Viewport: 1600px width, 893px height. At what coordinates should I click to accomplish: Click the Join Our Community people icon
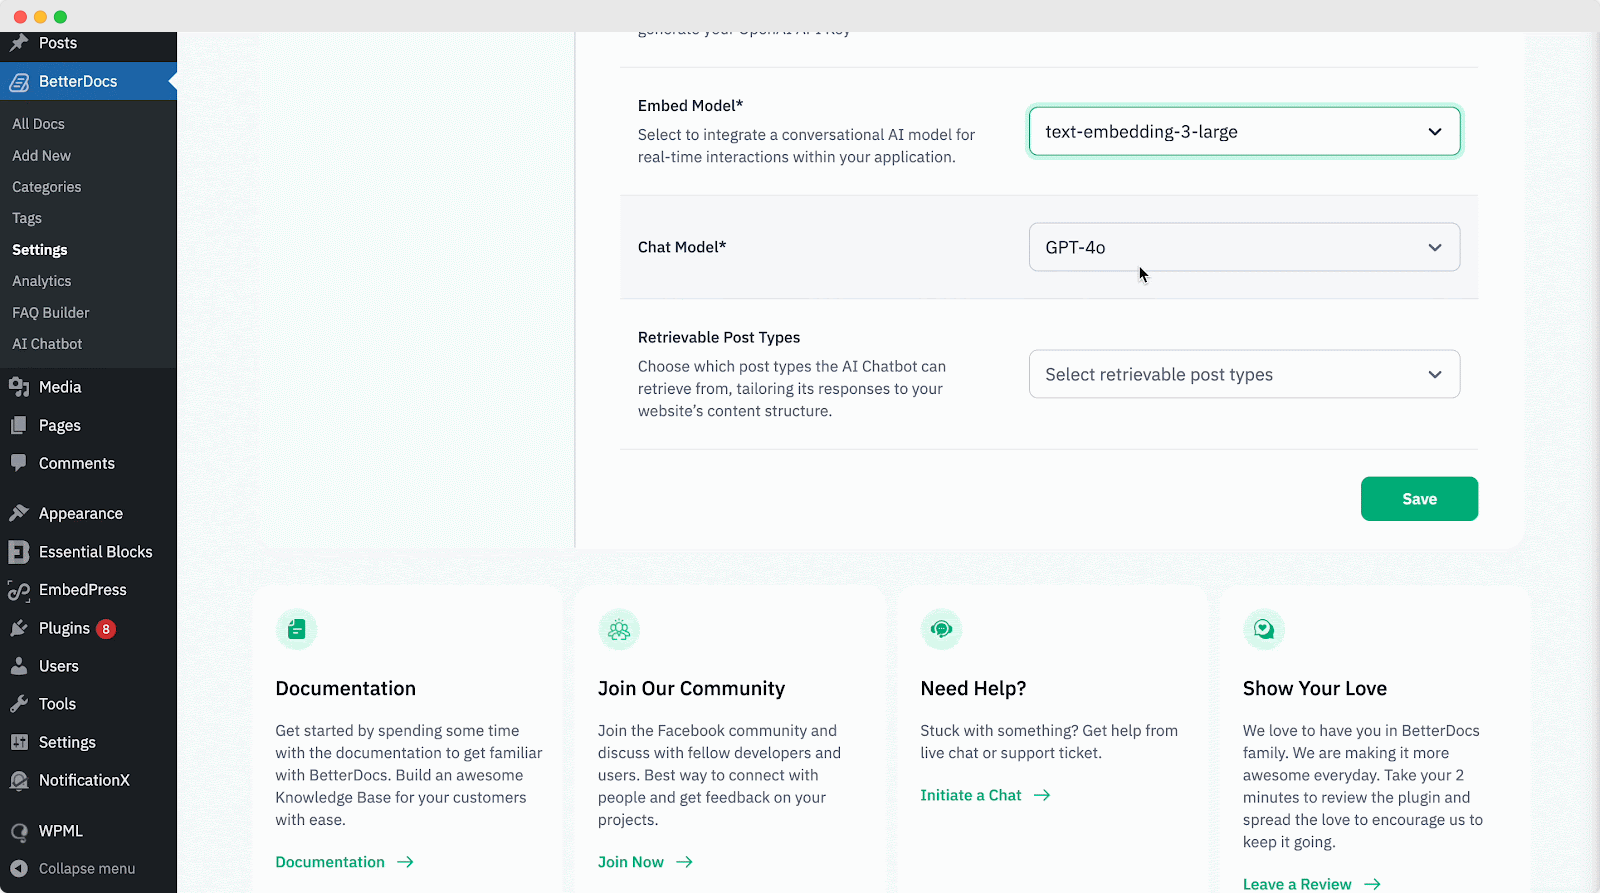tap(619, 629)
